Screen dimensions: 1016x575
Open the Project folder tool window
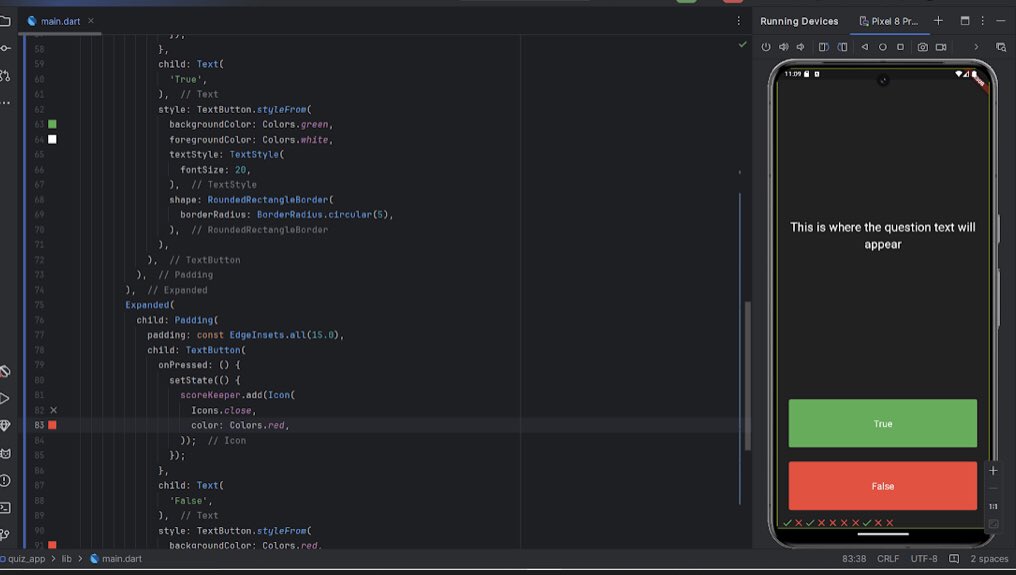pyautogui.click(x=5, y=21)
